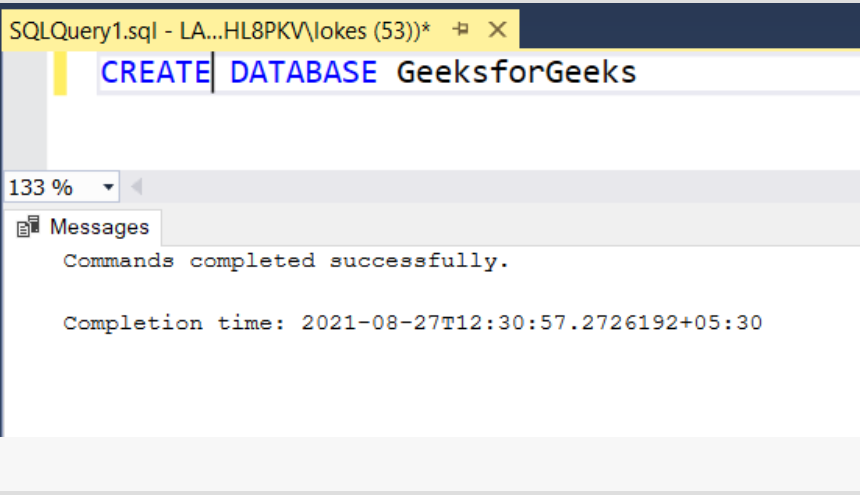Image resolution: width=860 pixels, height=496 pixels.
Task: Click the horizontal scroll left arrow
Action: pos(136,187)
